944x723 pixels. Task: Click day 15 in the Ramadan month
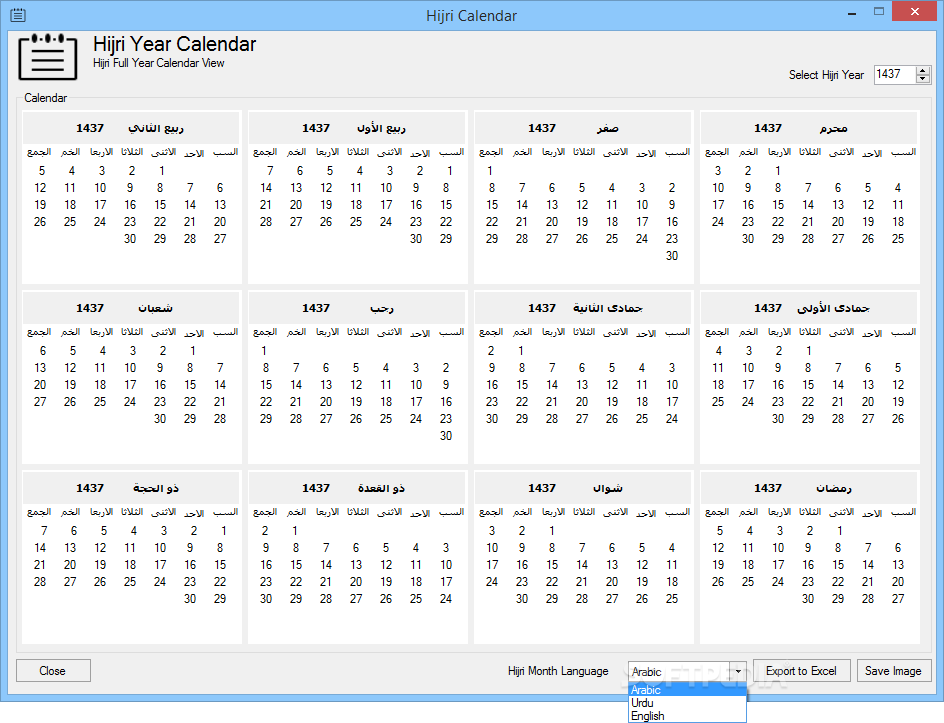[x=838, y=565]
